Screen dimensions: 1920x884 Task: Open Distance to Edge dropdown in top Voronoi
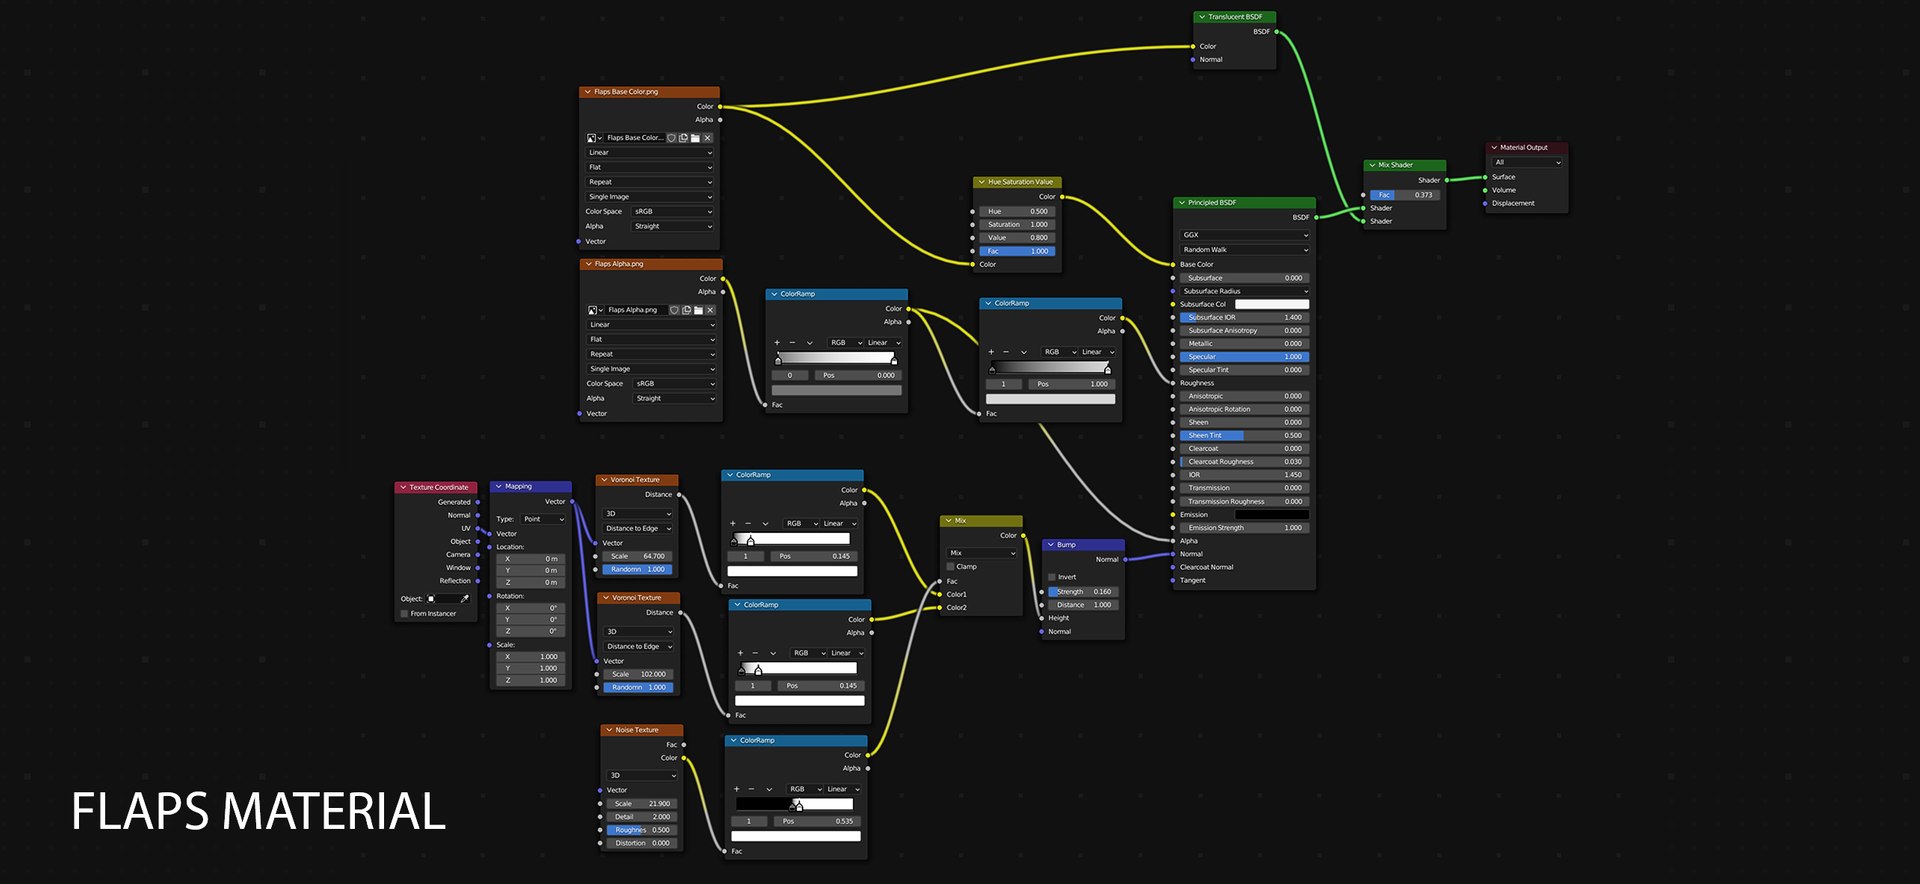point(638,528)
